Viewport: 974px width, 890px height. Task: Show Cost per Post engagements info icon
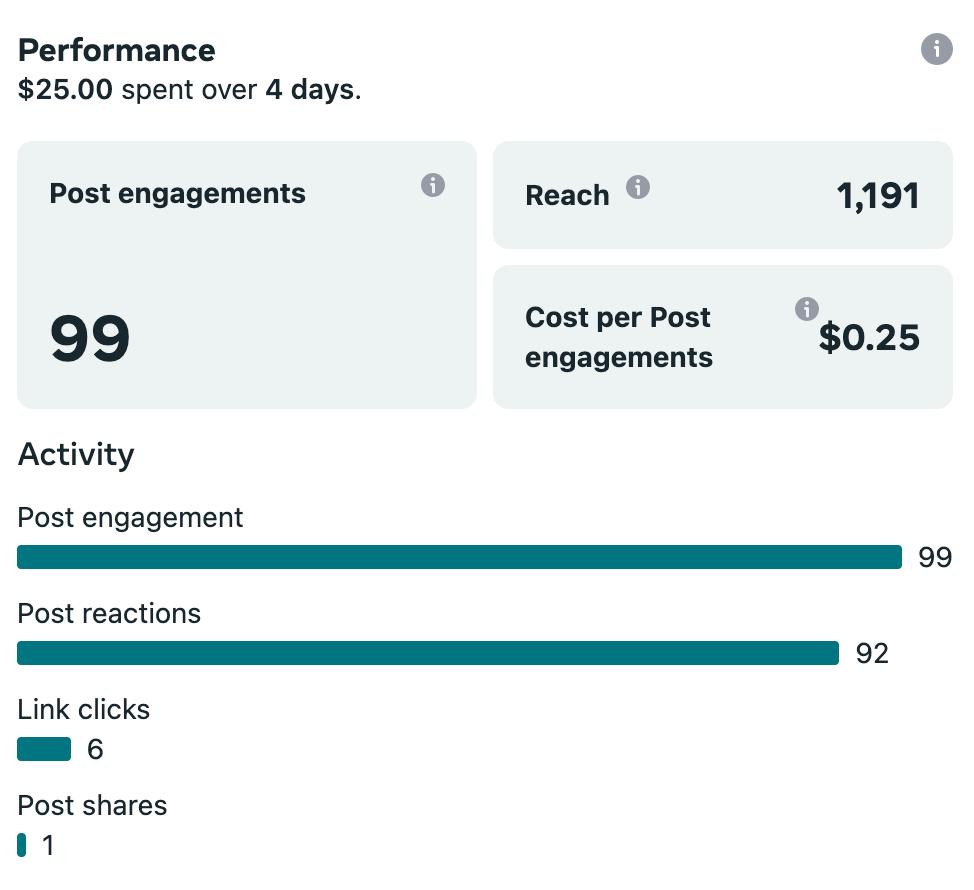tap(806, 309)
